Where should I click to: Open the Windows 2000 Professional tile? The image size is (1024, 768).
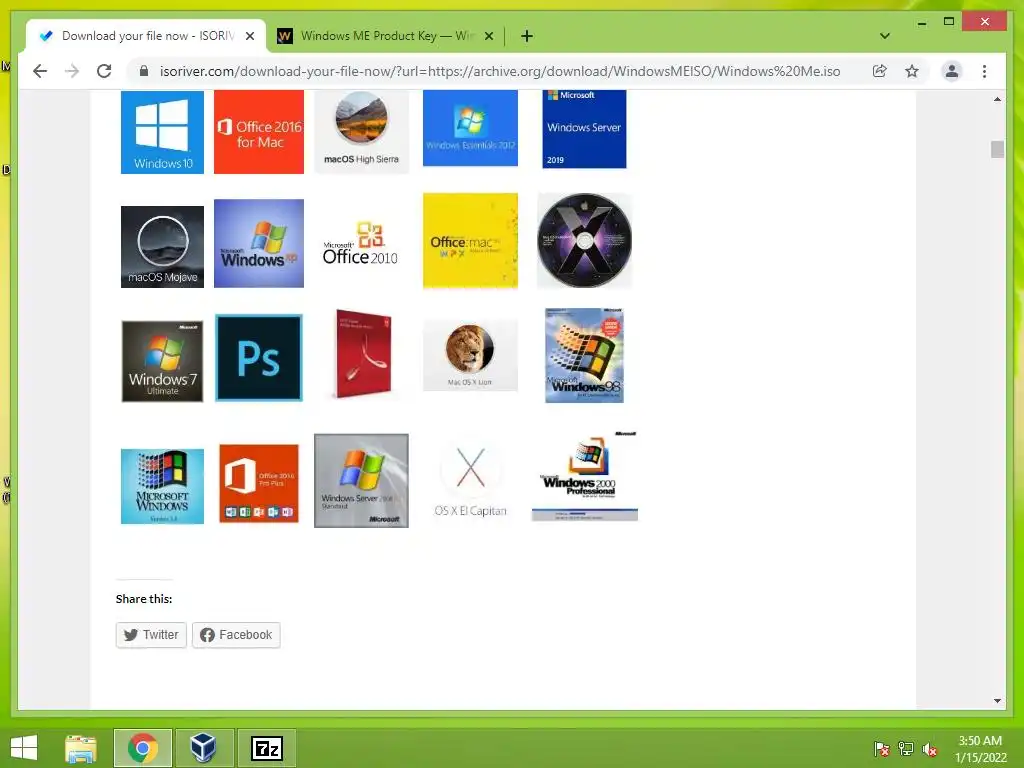[x=584, y=475]
